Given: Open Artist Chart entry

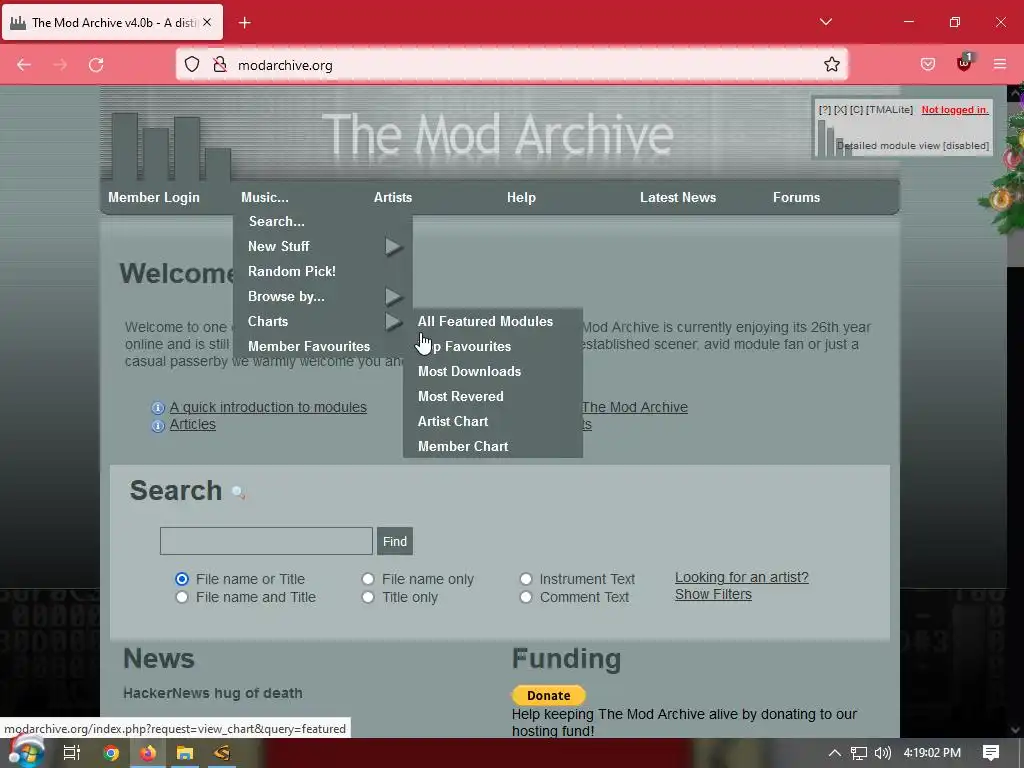Looking at the screenshot, I should click(453, 421).
